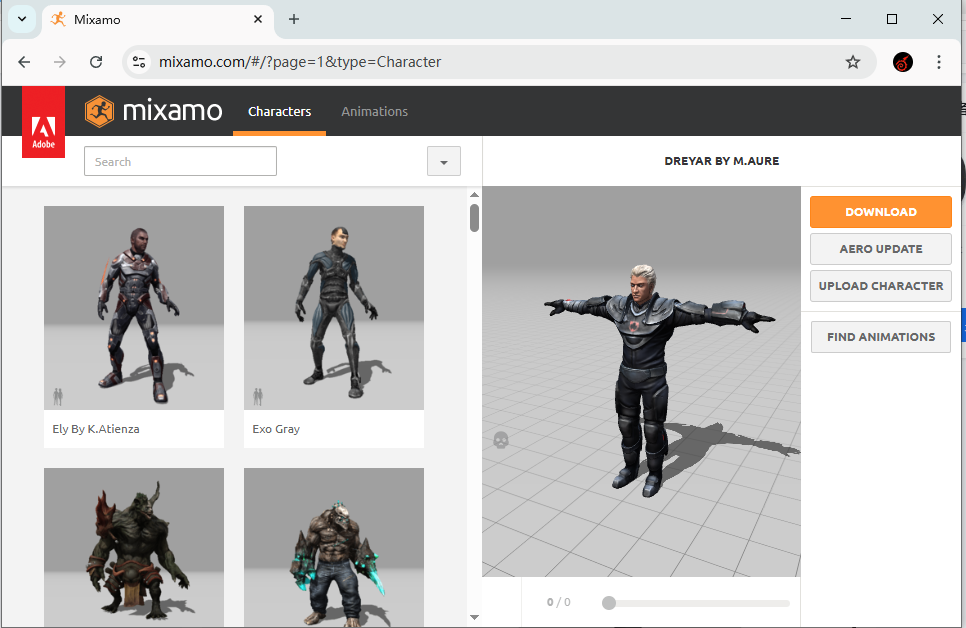Click in the character Search field

pos(181,161)
